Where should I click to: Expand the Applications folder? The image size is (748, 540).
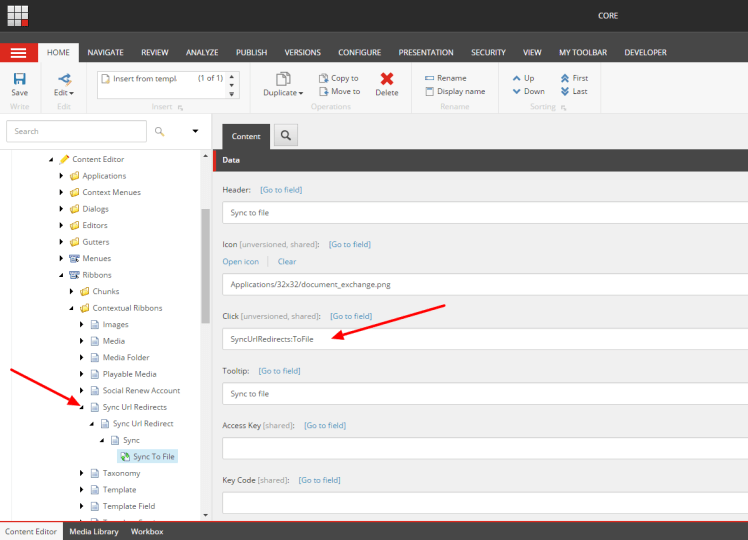click(x=61, y=176)
